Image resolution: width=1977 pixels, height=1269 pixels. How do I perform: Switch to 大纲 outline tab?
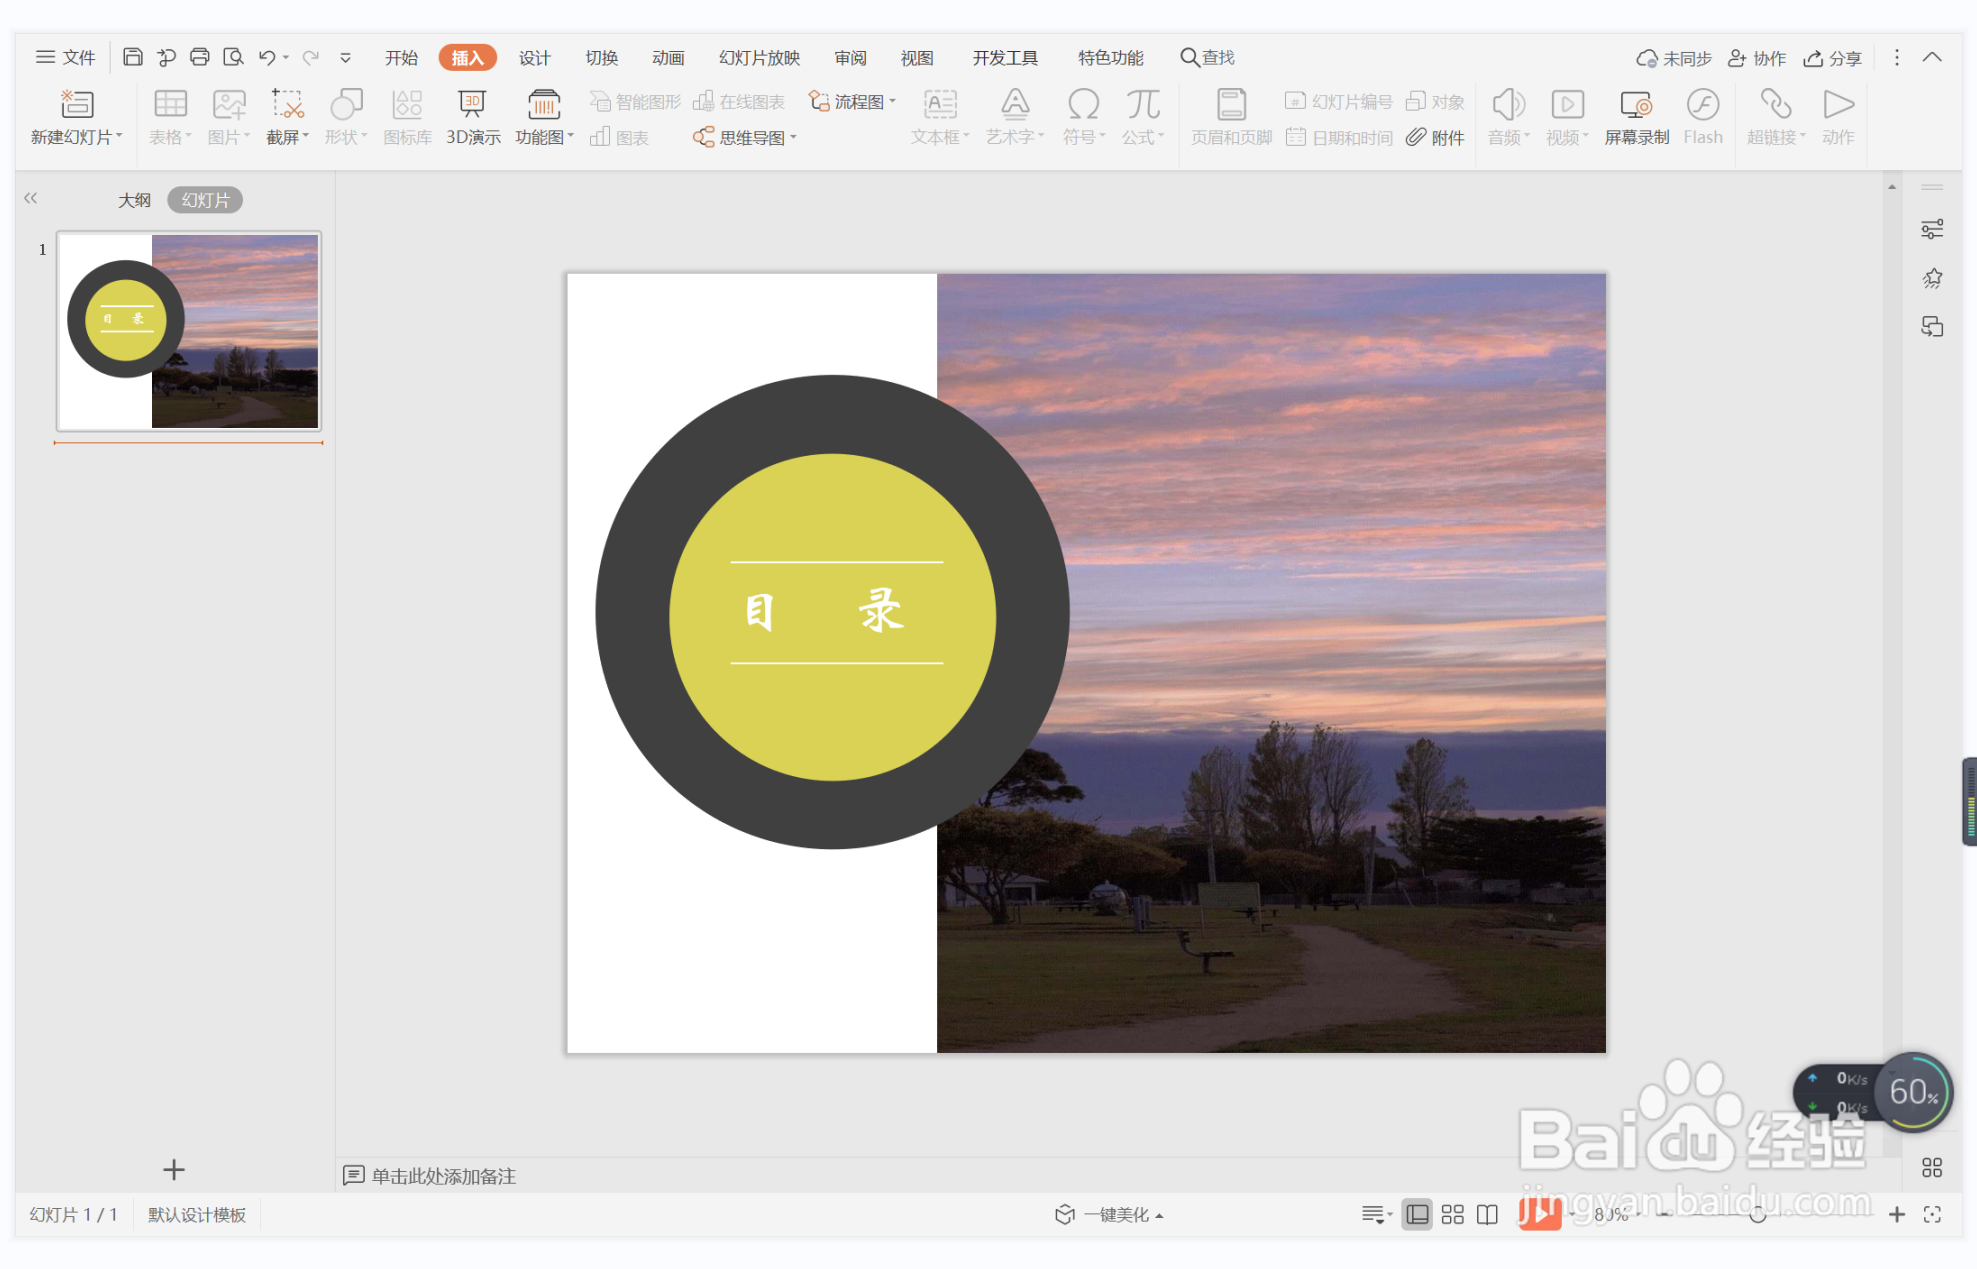click(x=134, y=200)
